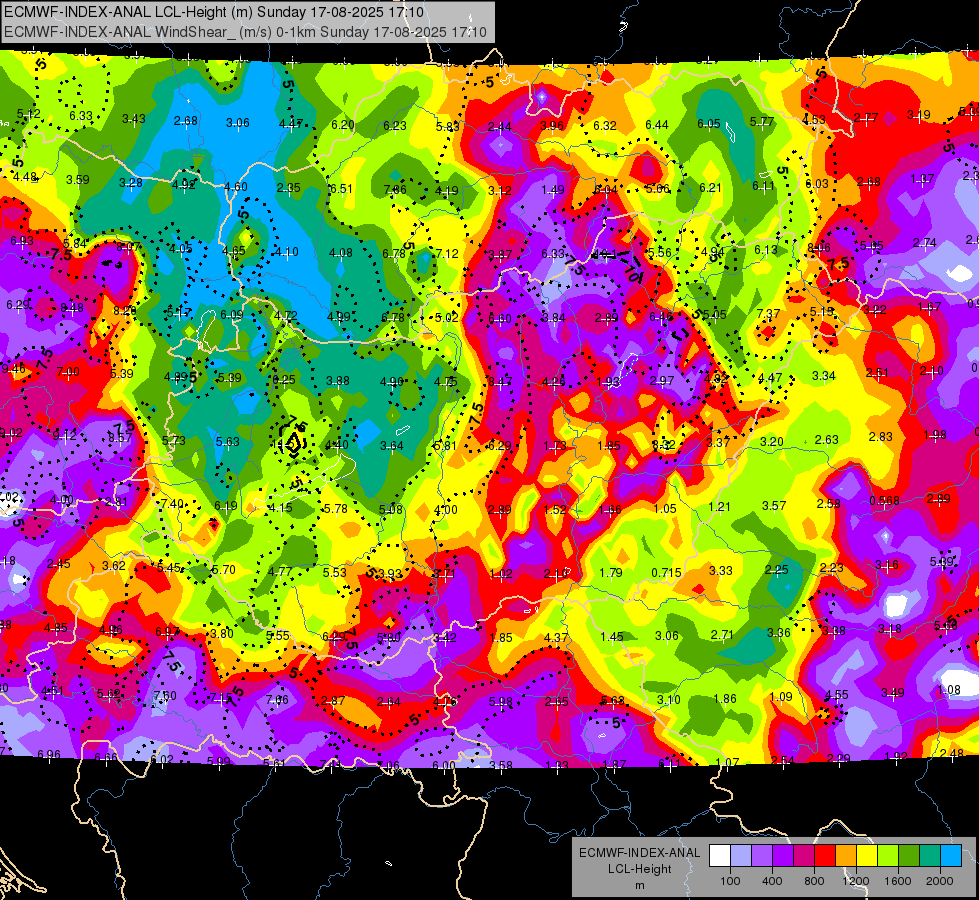The width and height of the screenshot is (979, 900).
Task: Select the orange legend color swatch
Action: [846, 856]
